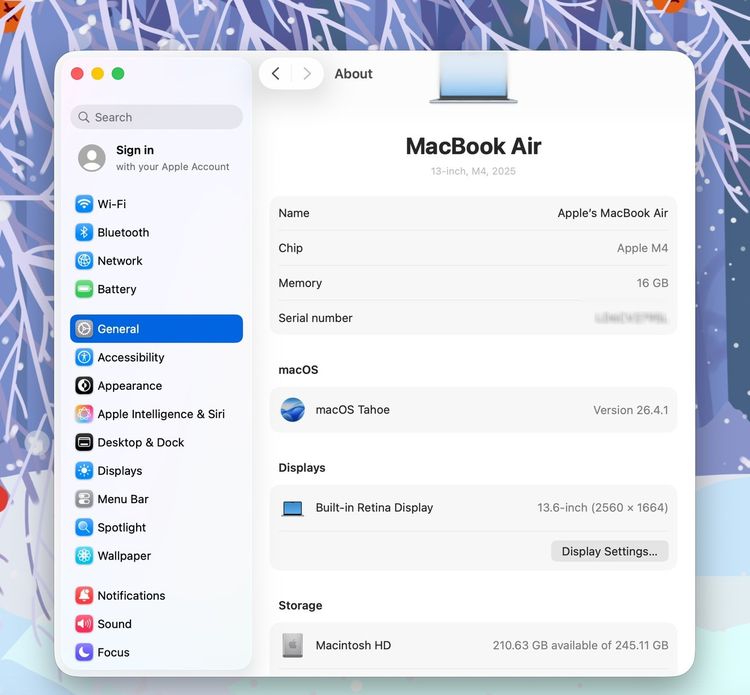Screen dimensions: 750x695
Task: Click the blurred serial number value
Action: [x=631, y=318]
